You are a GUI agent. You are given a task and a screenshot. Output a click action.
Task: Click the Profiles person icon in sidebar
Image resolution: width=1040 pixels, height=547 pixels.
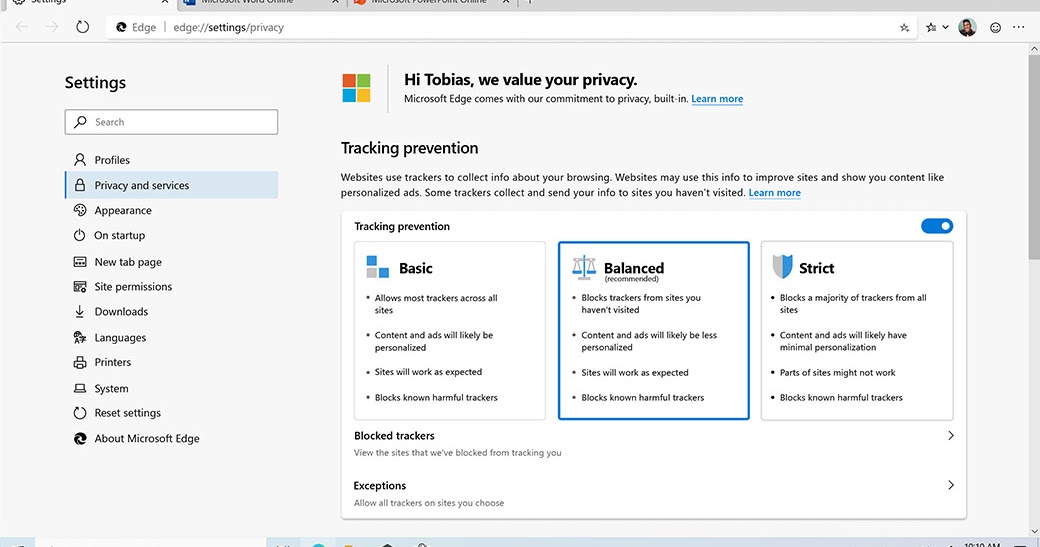[x=80, y=160]
